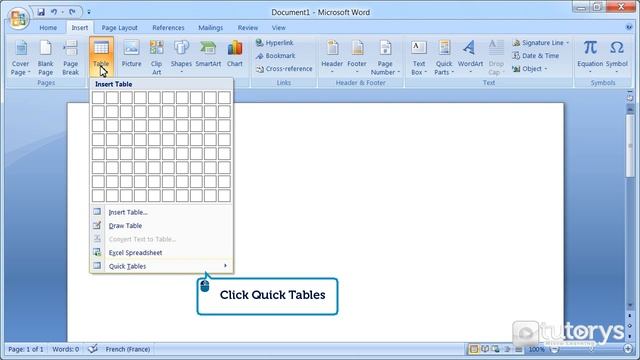Insert a Hyperlink

click(x=275, y=42)
